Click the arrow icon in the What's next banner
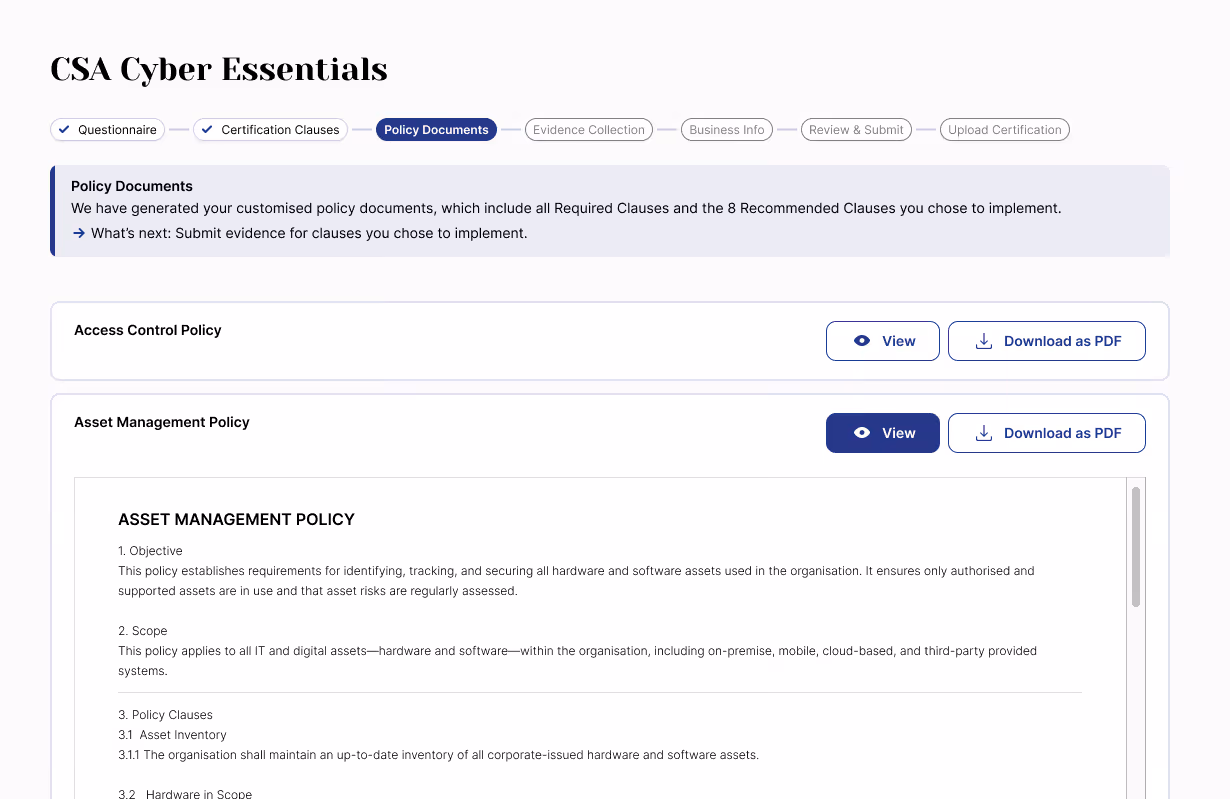1230x799 pixels. pyautogui.click(x=78, y=233)
